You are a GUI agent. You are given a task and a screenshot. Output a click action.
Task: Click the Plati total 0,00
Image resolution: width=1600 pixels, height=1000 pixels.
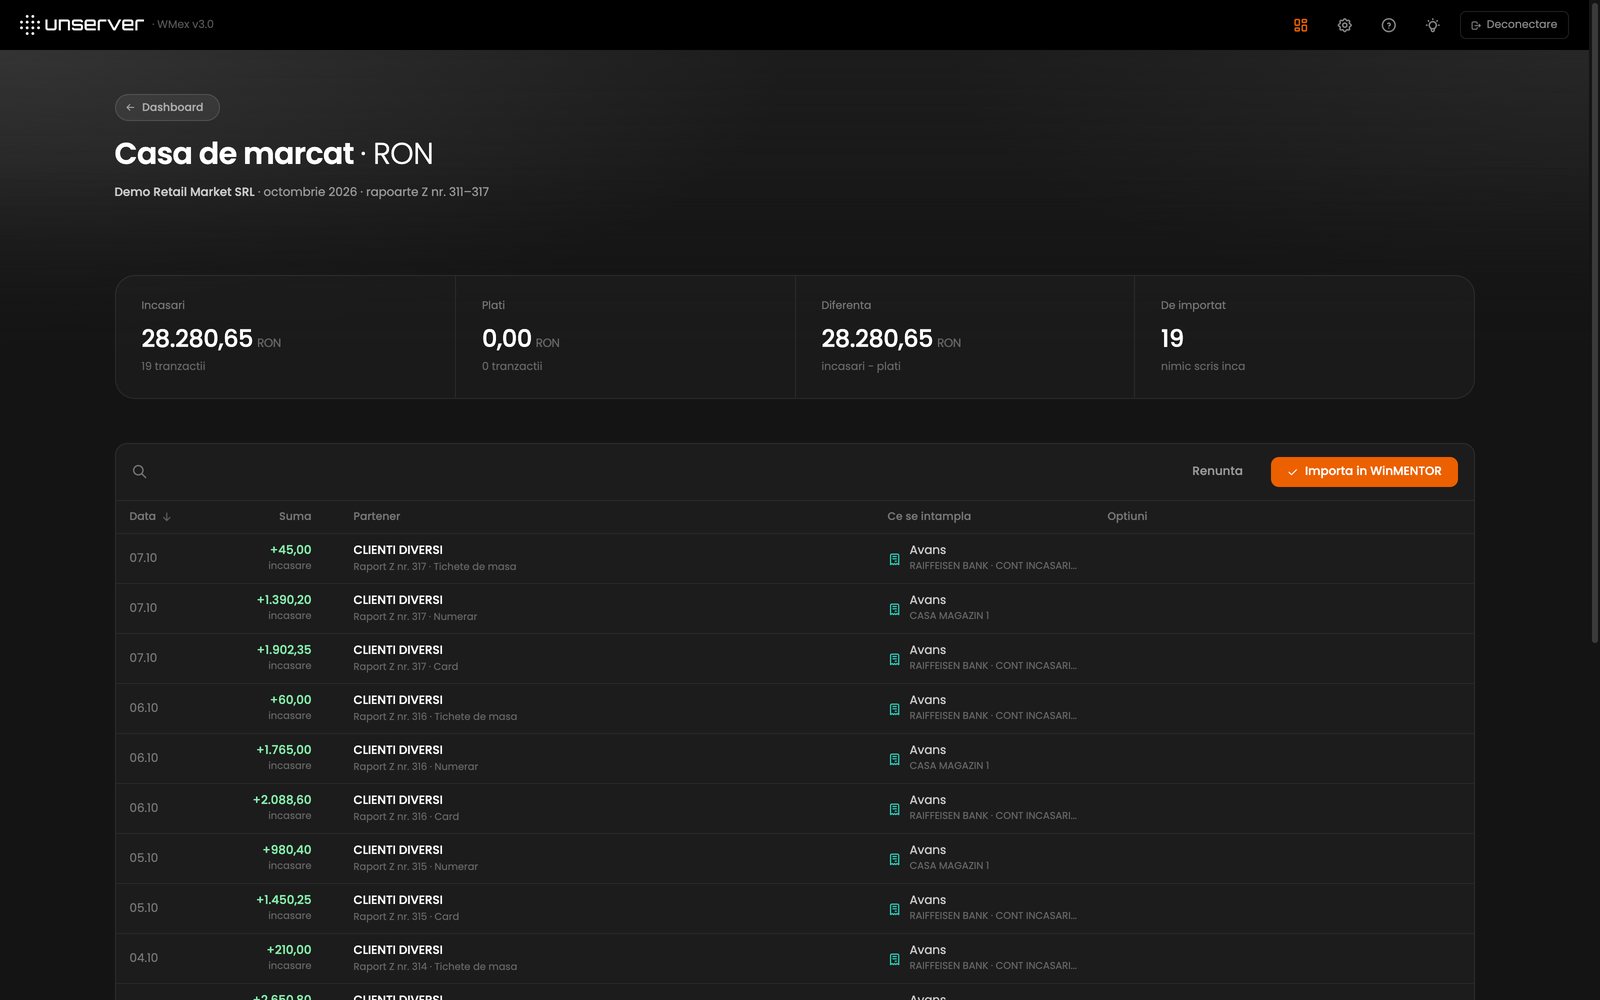click(x=507, y=339)
